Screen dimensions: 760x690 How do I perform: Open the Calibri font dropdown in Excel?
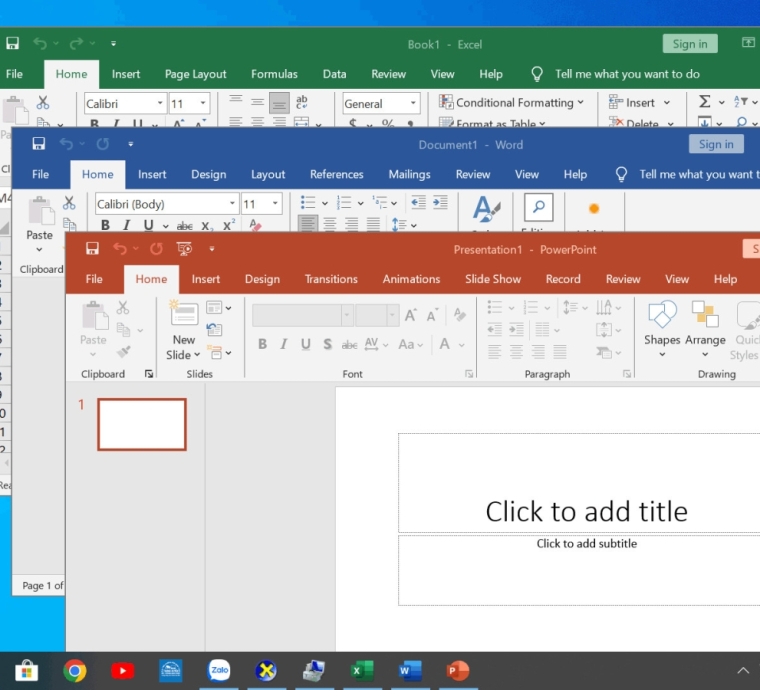point(160,103)
